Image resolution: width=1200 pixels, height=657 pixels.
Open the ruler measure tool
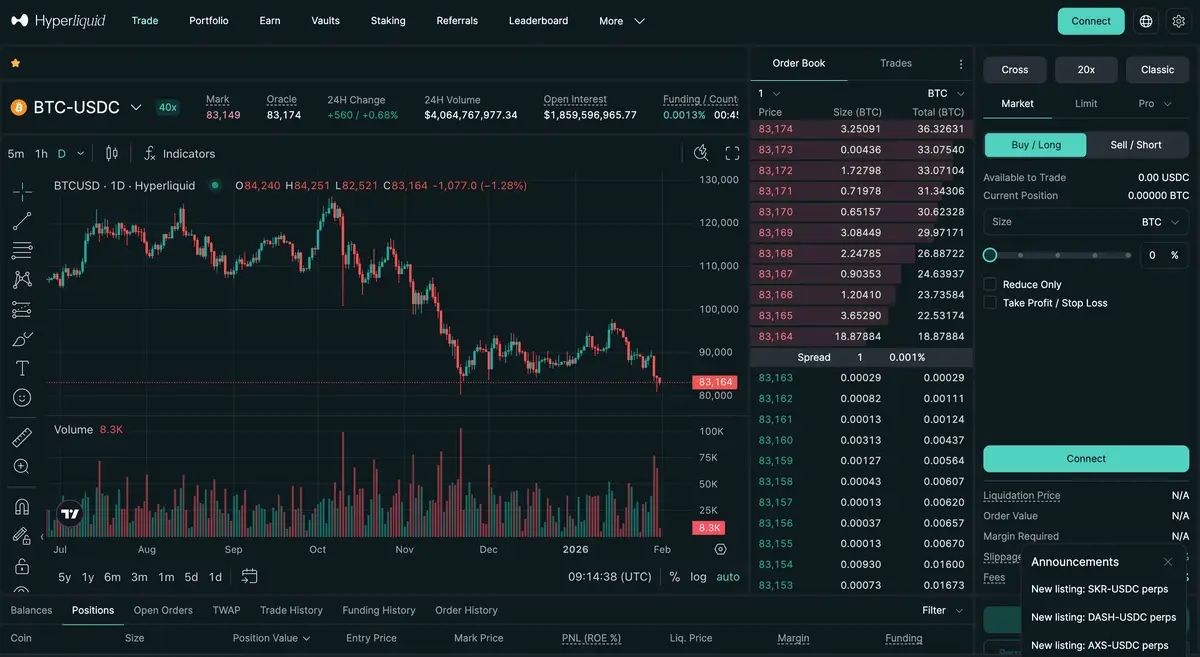click(x=22, y=437)
